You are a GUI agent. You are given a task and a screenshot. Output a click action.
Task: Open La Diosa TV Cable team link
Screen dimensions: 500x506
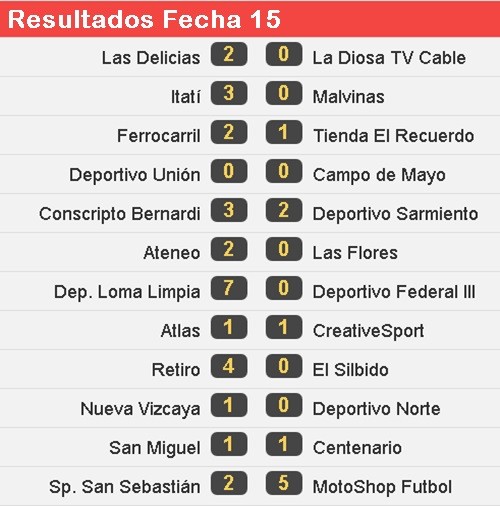coord(389,58)
